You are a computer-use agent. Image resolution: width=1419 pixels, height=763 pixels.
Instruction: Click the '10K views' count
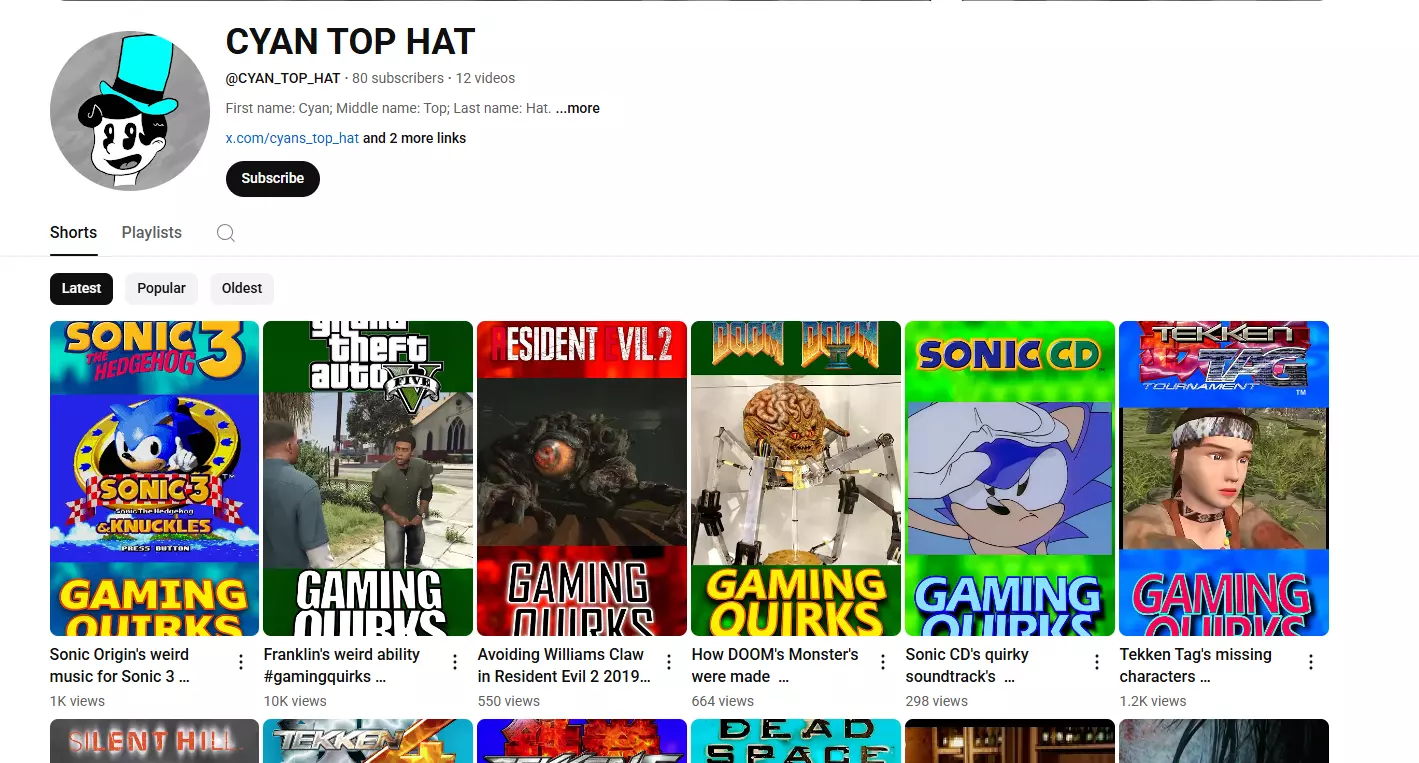[295, 701]
